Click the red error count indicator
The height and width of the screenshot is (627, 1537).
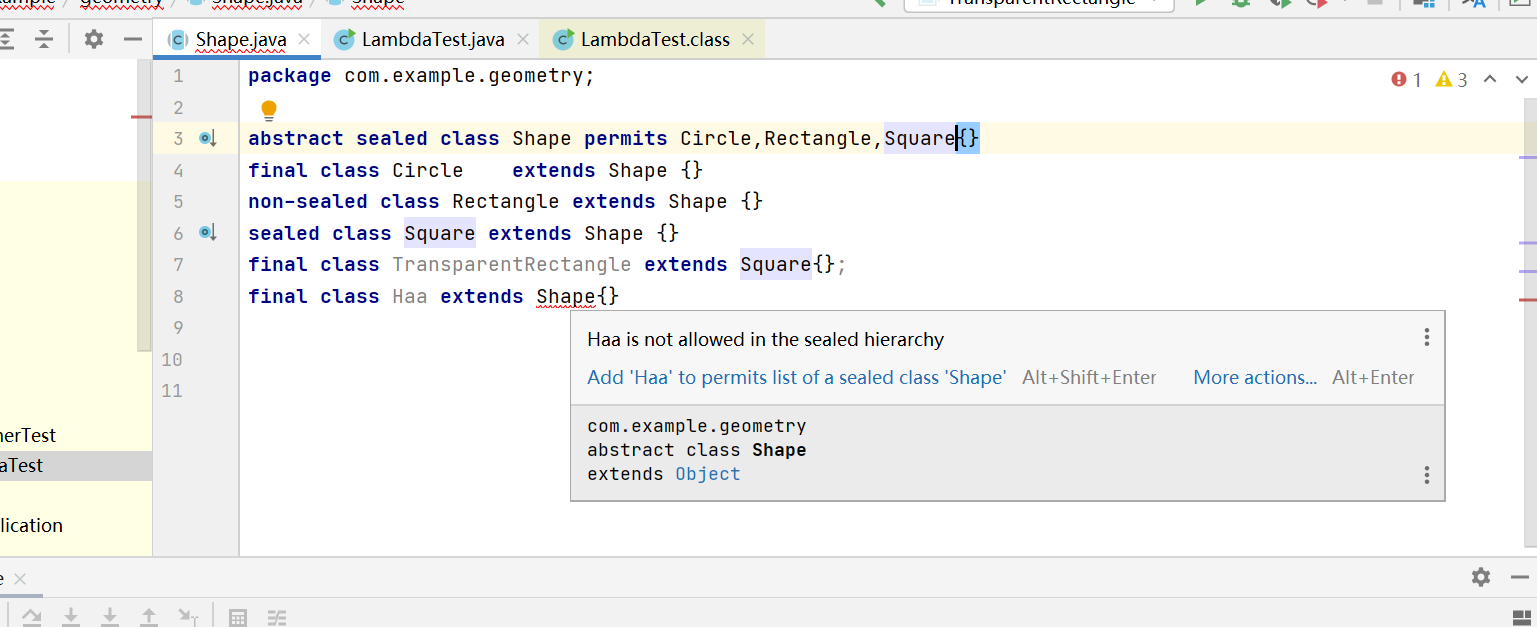tap(1407, 80)
